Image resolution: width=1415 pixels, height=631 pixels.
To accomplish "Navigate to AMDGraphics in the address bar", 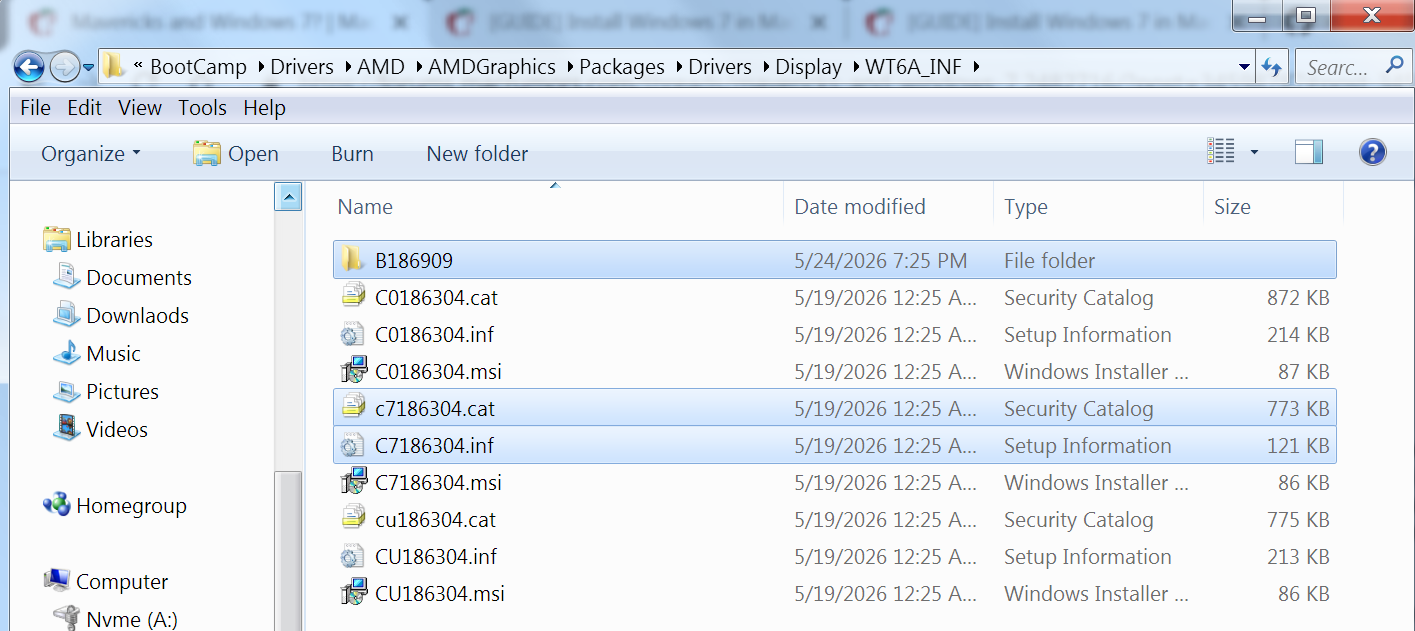I will pyautogui.click(x=492, y=67).
